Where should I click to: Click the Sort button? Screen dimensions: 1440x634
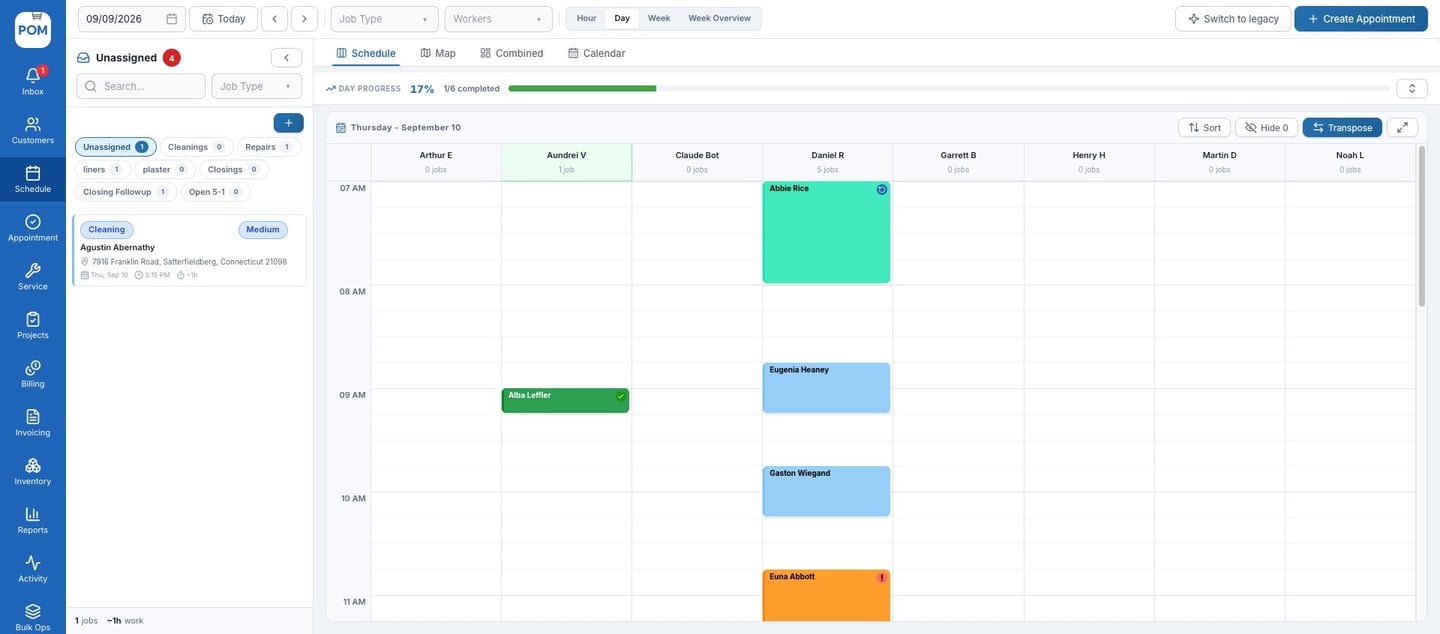click(x=1204, y=127)
